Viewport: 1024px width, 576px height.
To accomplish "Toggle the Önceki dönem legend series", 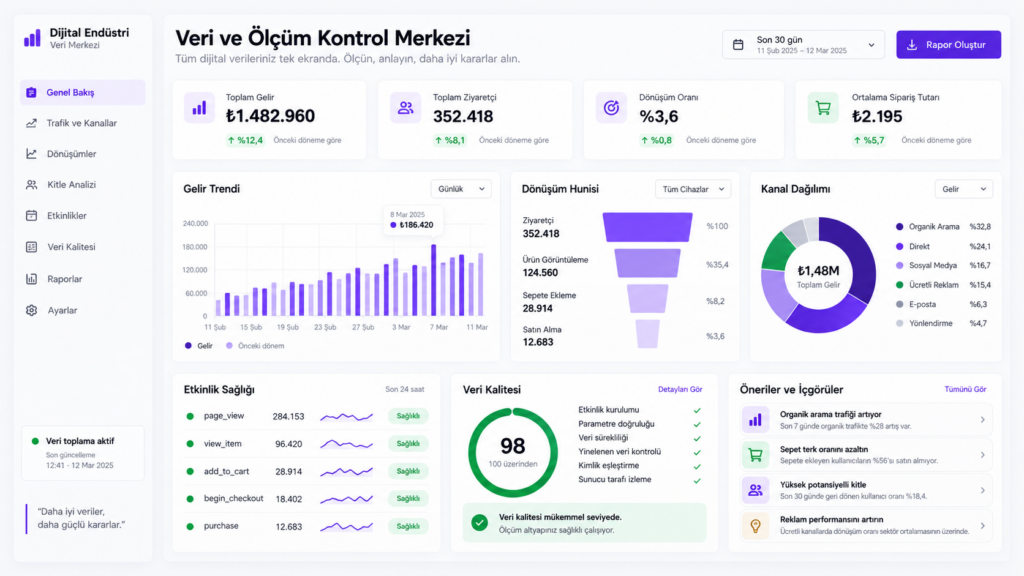I will tap(255, 345).
